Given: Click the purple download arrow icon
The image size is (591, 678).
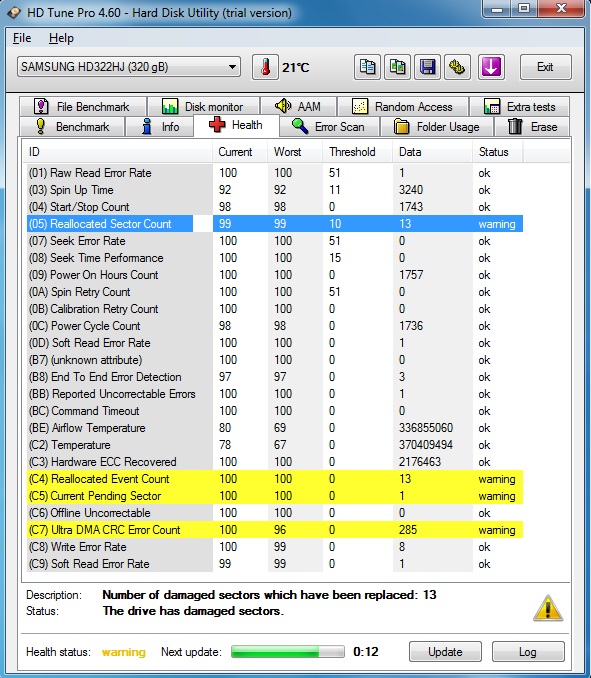Looking at the screenshot, I should click(491, 67).
